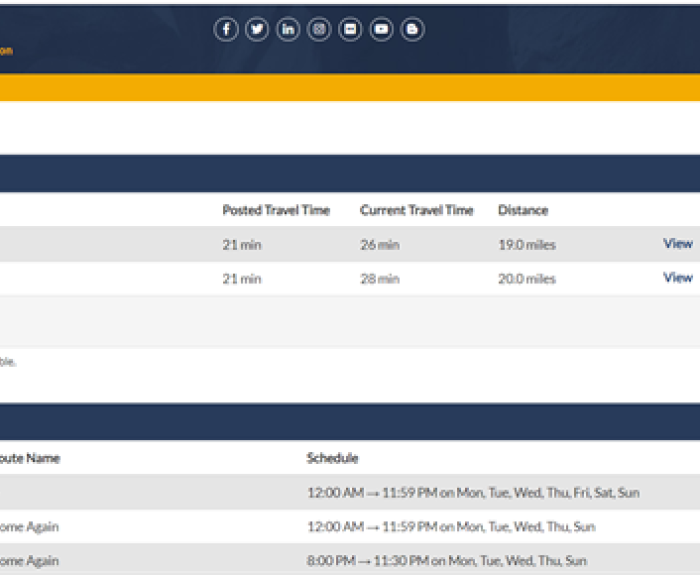Click the LinkedIn icon in header
This screenshot has height=575, width=700.
[288, 30]
